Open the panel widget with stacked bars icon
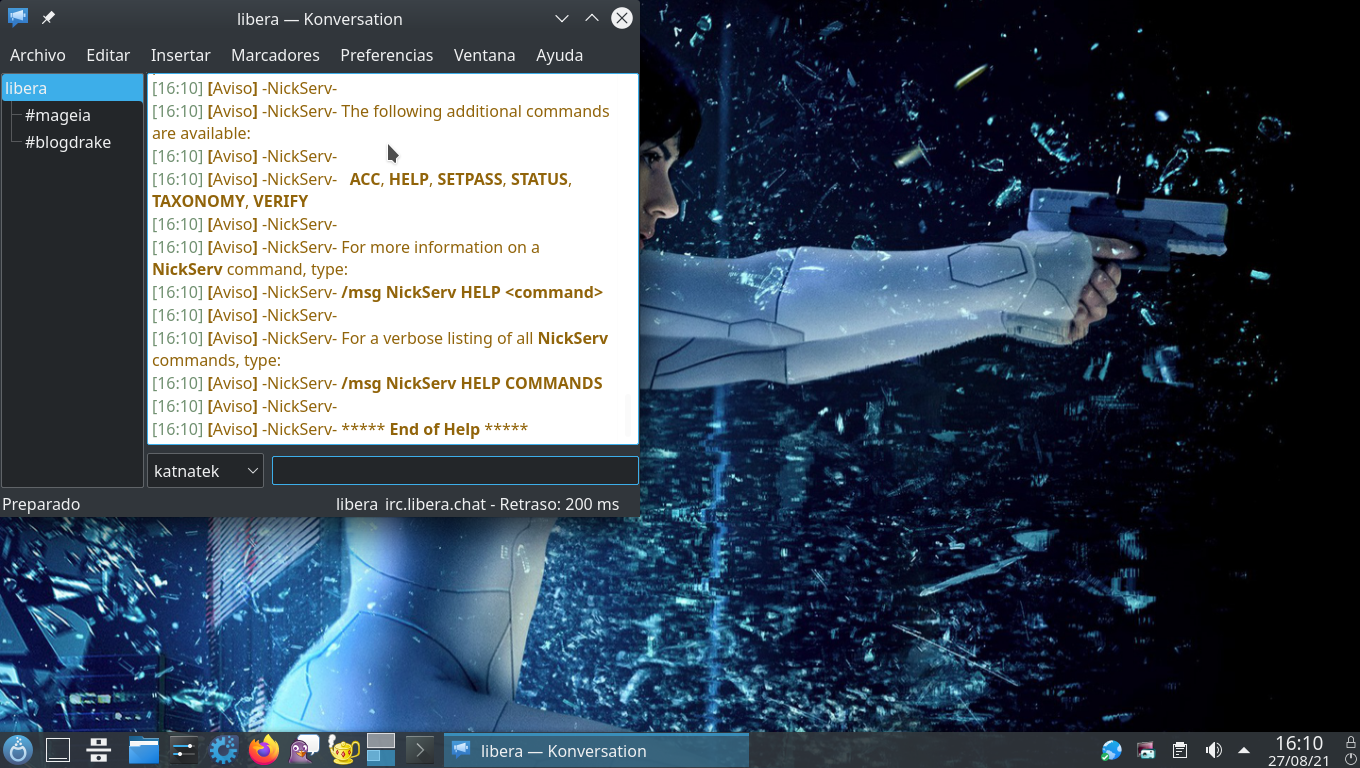The height and width of the screenshot is (768, 1360). (98, 750)
